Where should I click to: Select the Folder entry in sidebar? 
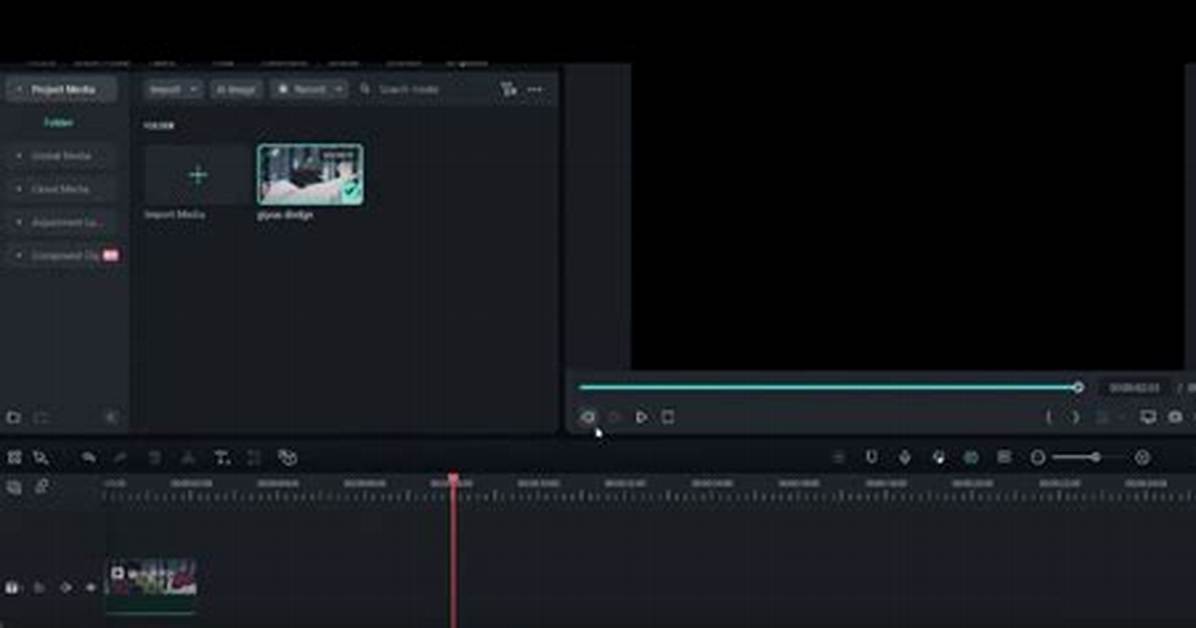tap(59, 122)
